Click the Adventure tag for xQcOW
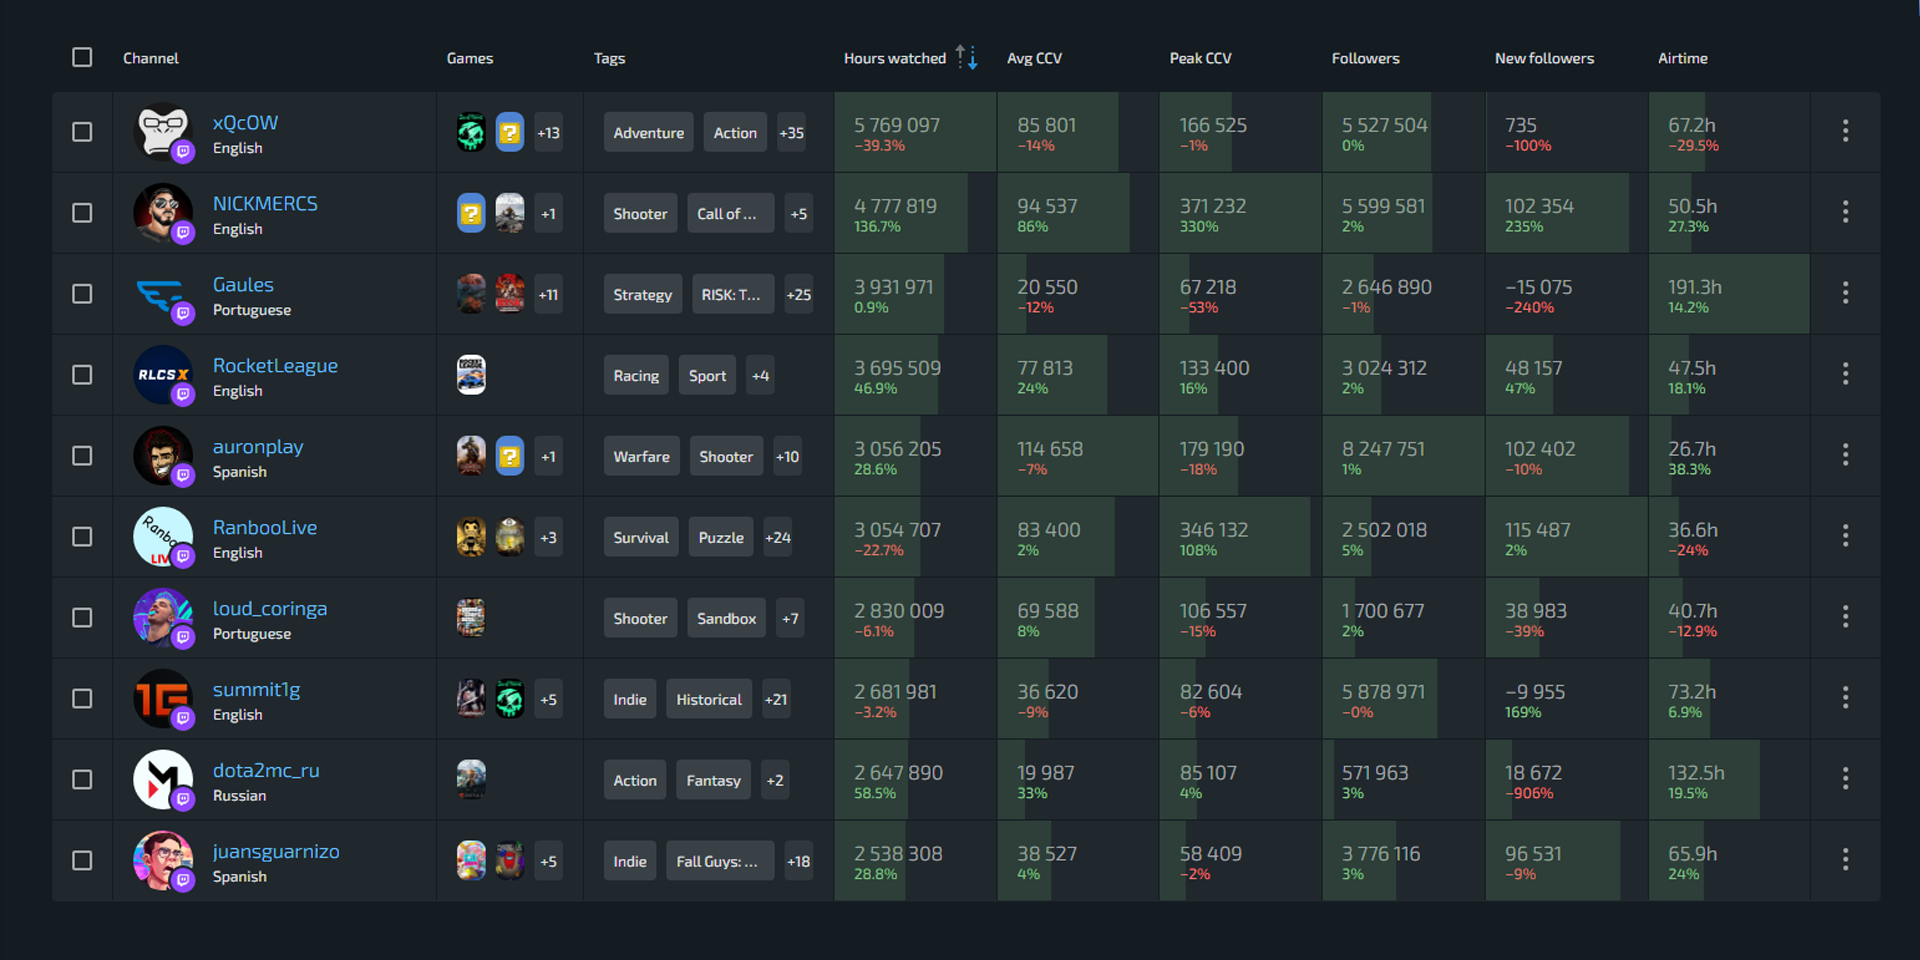The image size is (1920, 960). [648, 132]
